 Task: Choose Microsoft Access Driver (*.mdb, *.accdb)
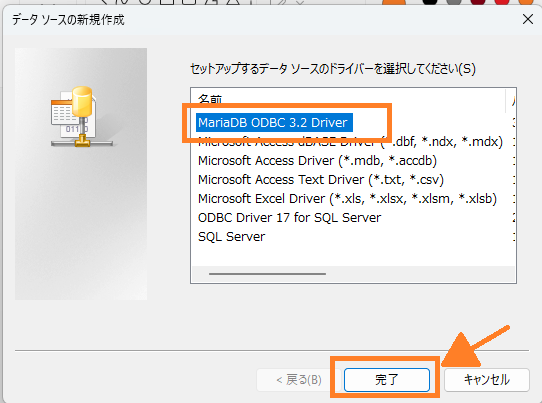click(317, 160)
